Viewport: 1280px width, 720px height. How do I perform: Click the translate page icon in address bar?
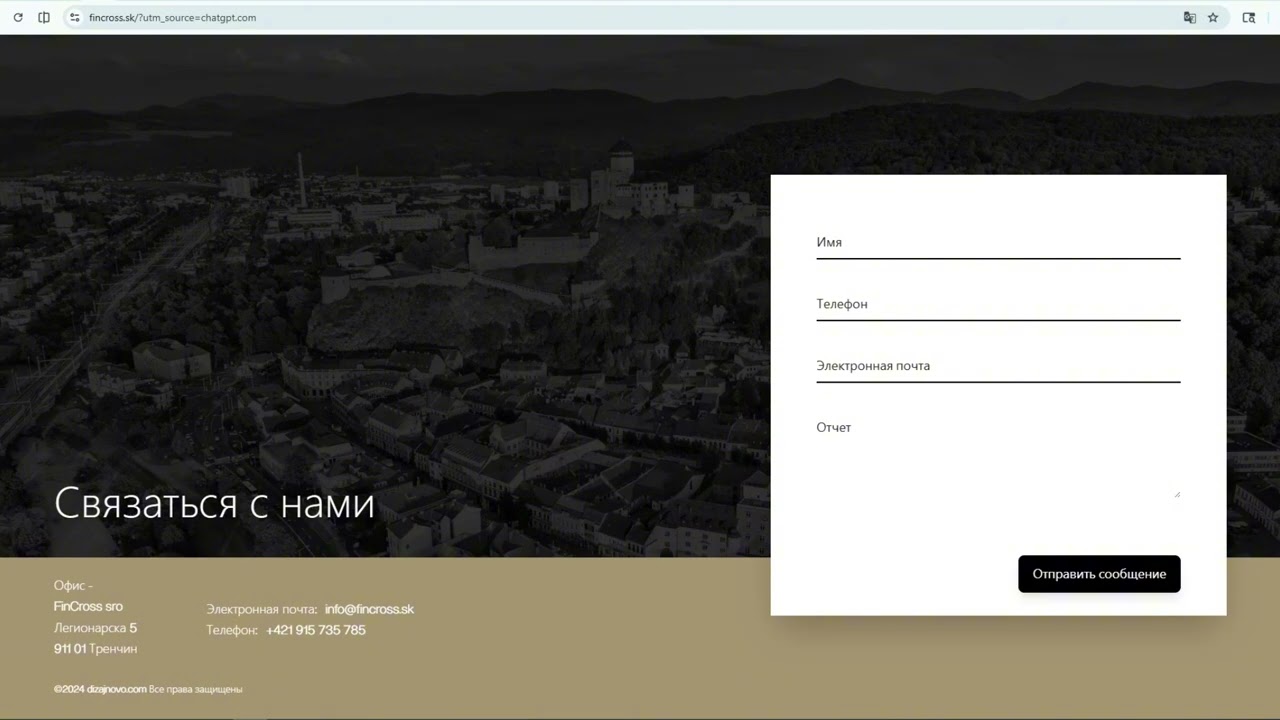pyautogui.click(x=1190, y=17)
